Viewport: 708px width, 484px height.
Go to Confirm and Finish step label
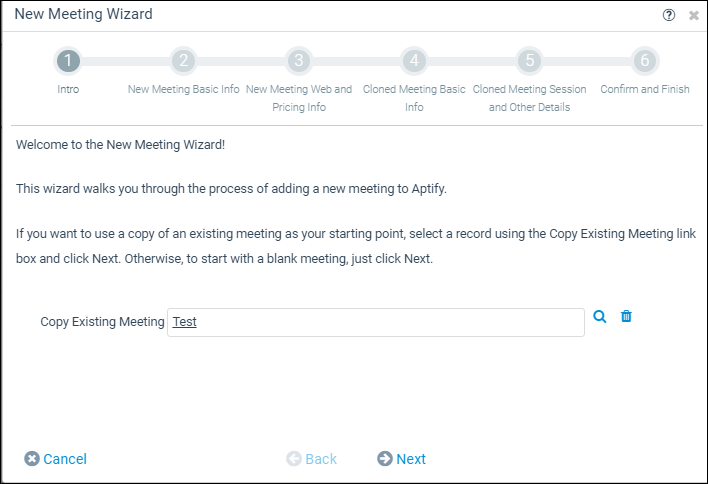645,89
